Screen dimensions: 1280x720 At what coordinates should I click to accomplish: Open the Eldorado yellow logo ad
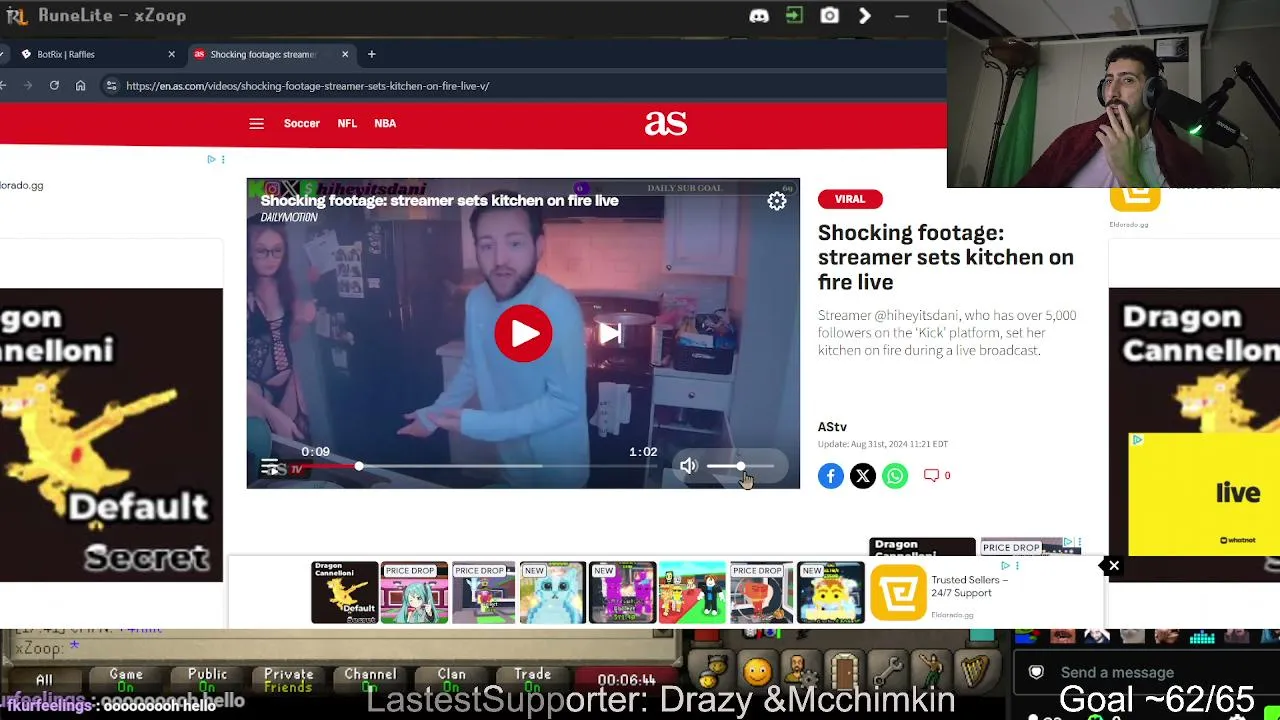point(898,593)
